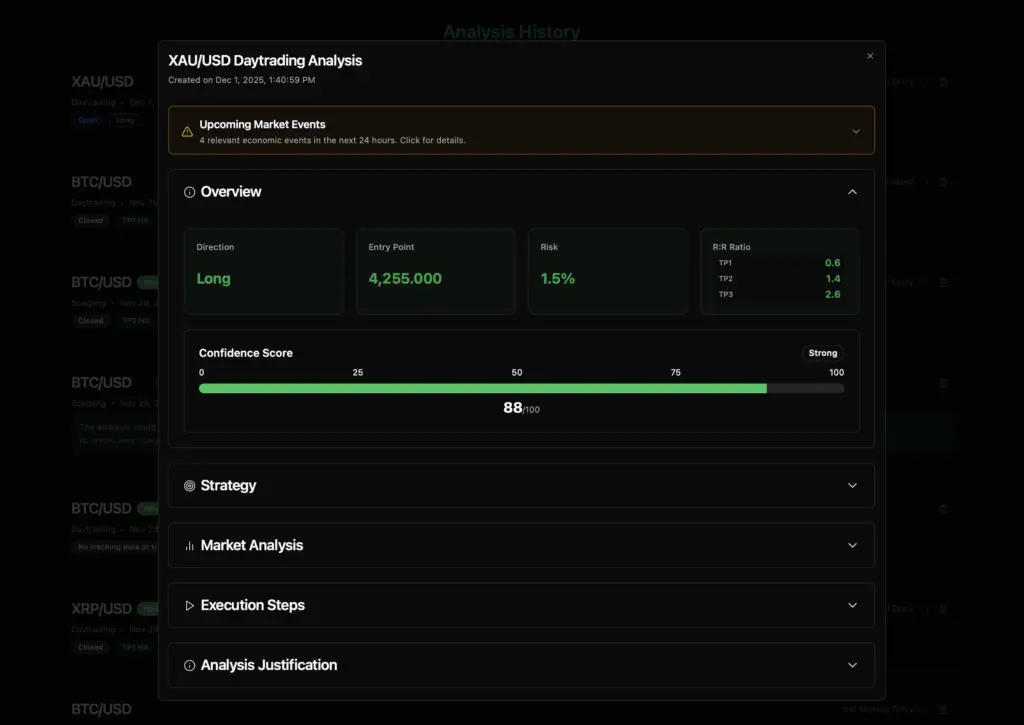Select the Long direction value
Image resolution: width=1024 pixels, height=725 pixels.
(x=214, y=278)
